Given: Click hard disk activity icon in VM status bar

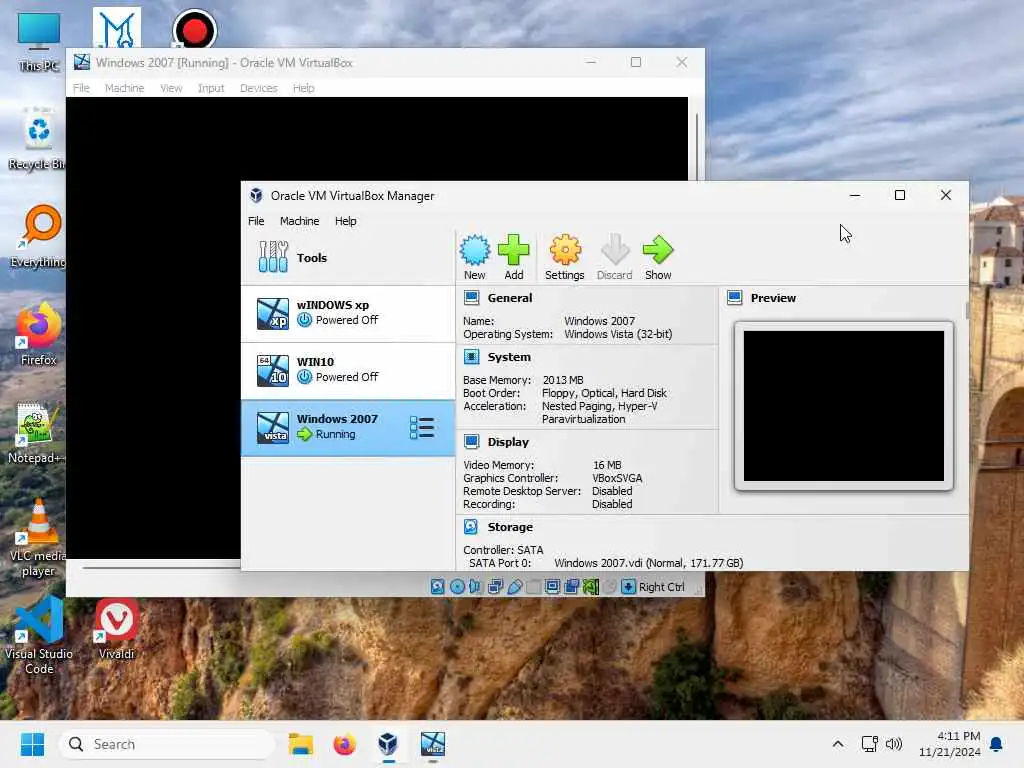Looking at the screenshot, I should pyautogui.click(x=438, y=586).
